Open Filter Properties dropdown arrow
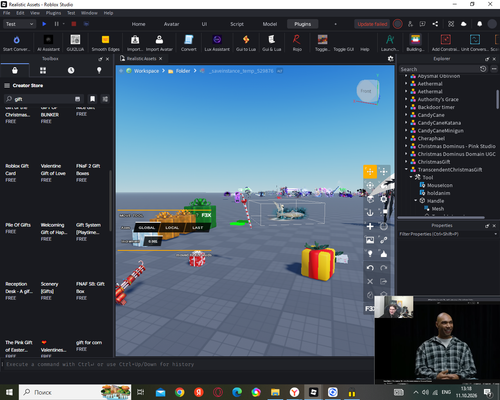 tap(495, 234)
